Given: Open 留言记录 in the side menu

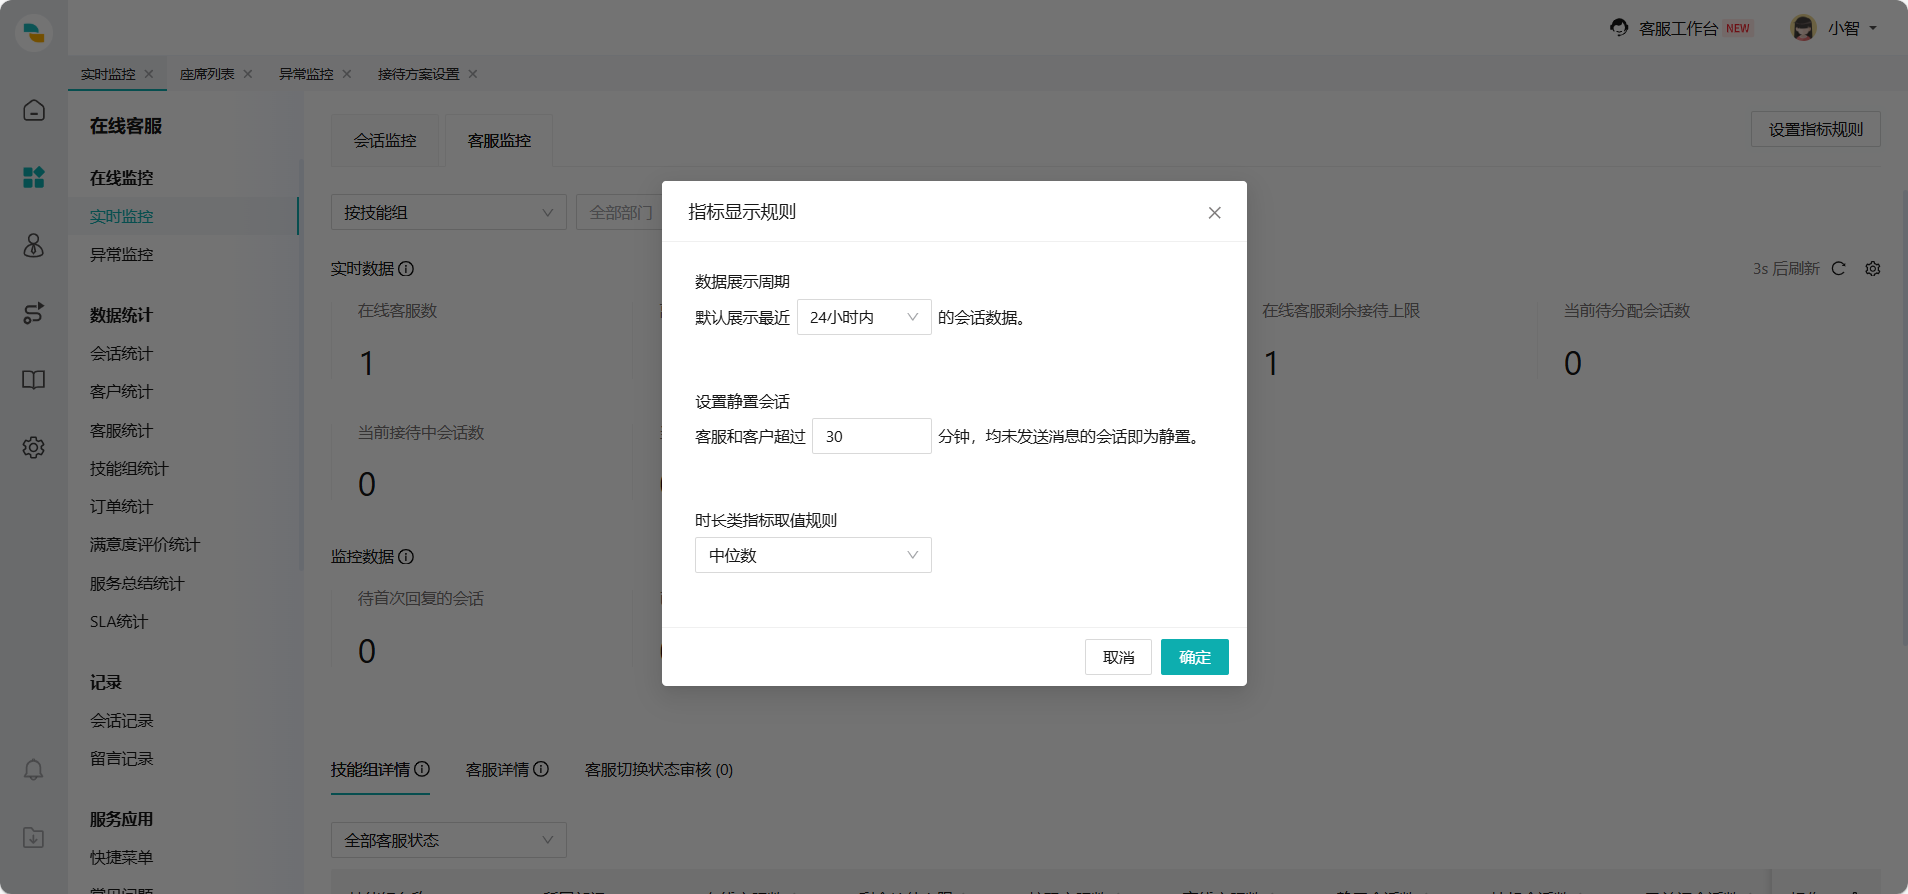Looking at the screenshot, I should 122,759.
